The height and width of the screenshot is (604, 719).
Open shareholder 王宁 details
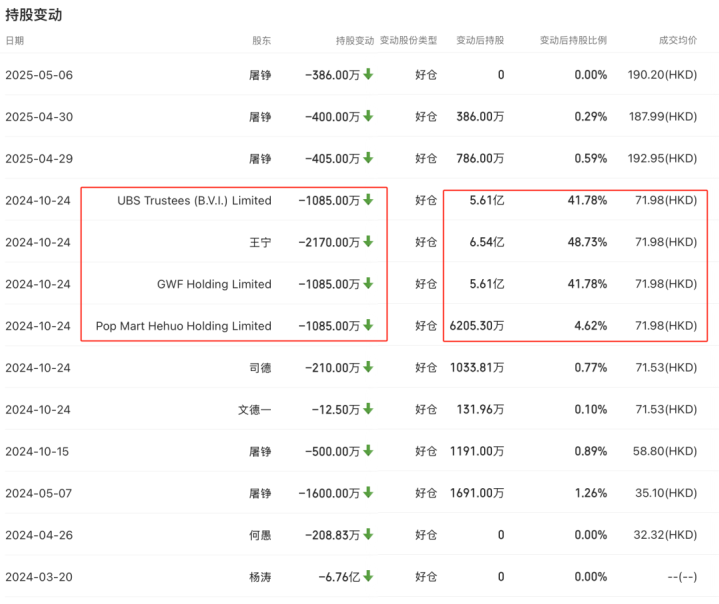260,242
